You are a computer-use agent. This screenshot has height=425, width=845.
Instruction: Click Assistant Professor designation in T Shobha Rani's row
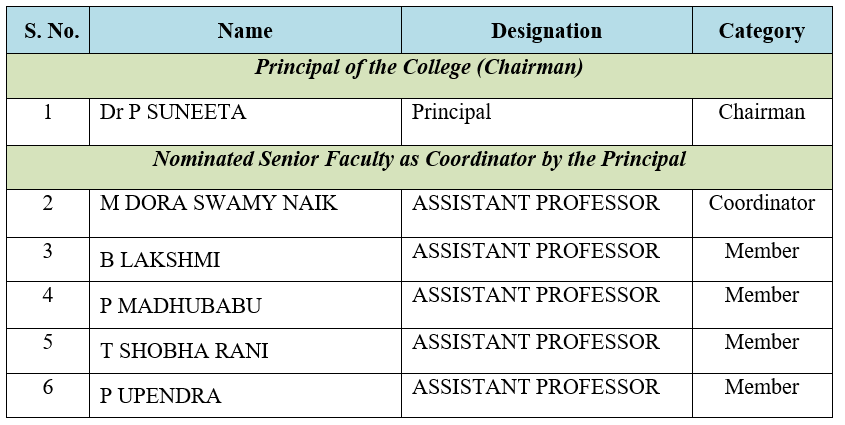coord(536,342)
